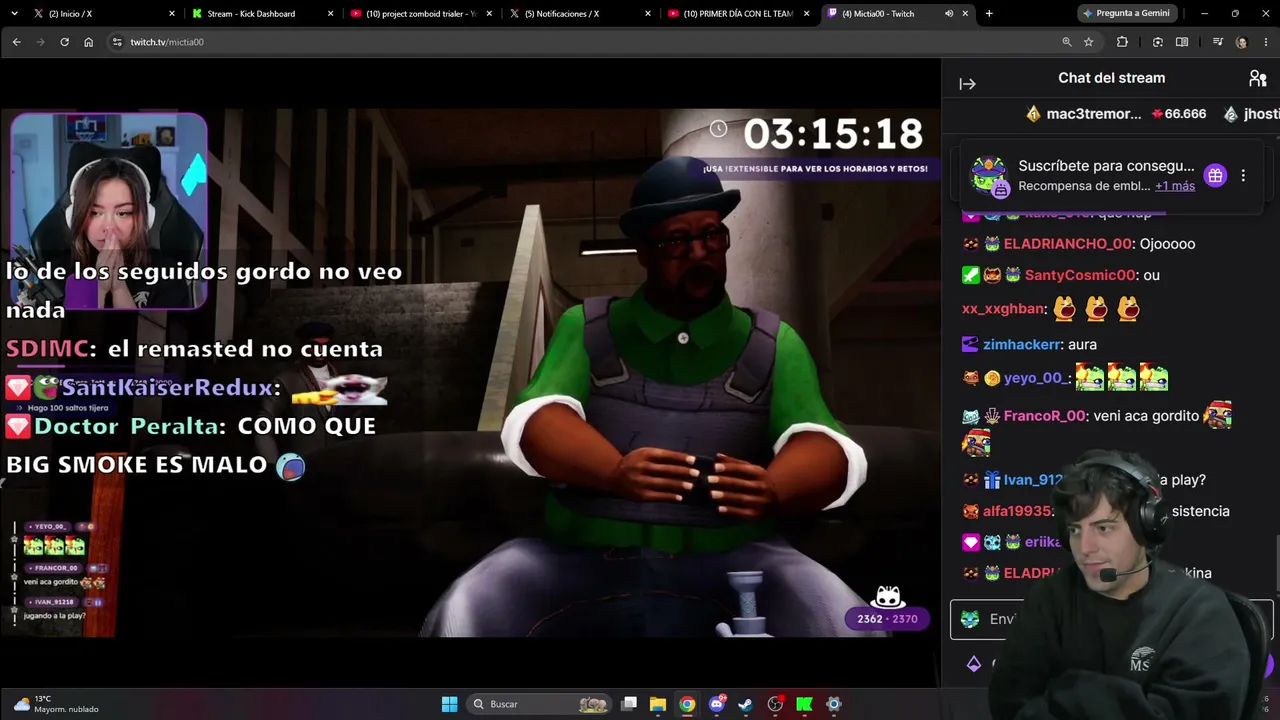Click the "Suscríbete para consegu..." banner text
The width and height of the screenshot is (1280, 720).
(1106, 166)
